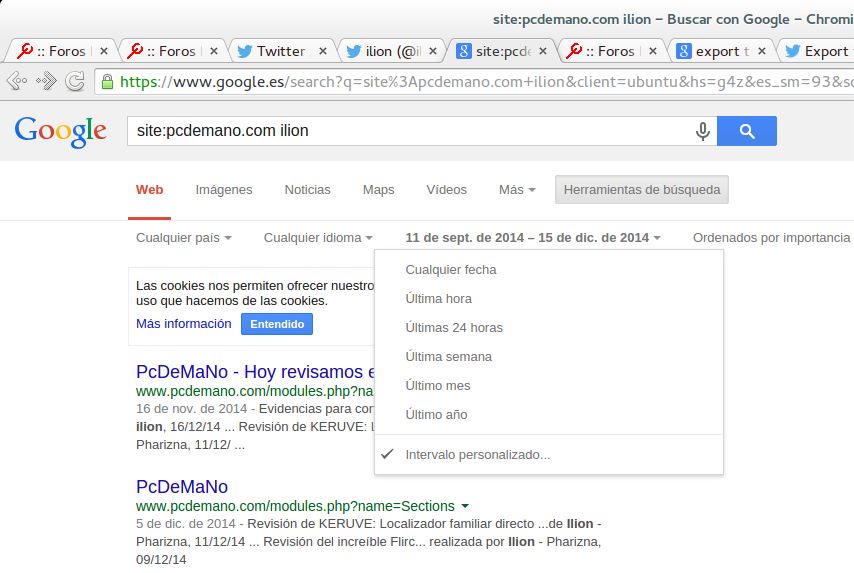This screenshot has width=854, height=573.
Task: Open the PcDeMaNo Hoy revisamos result
Action: pyautogui.click(x=255, y=371)
